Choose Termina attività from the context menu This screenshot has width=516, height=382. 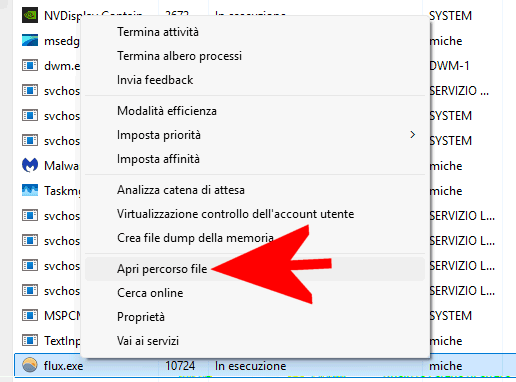pyautogui.click(x=255, y=32)
